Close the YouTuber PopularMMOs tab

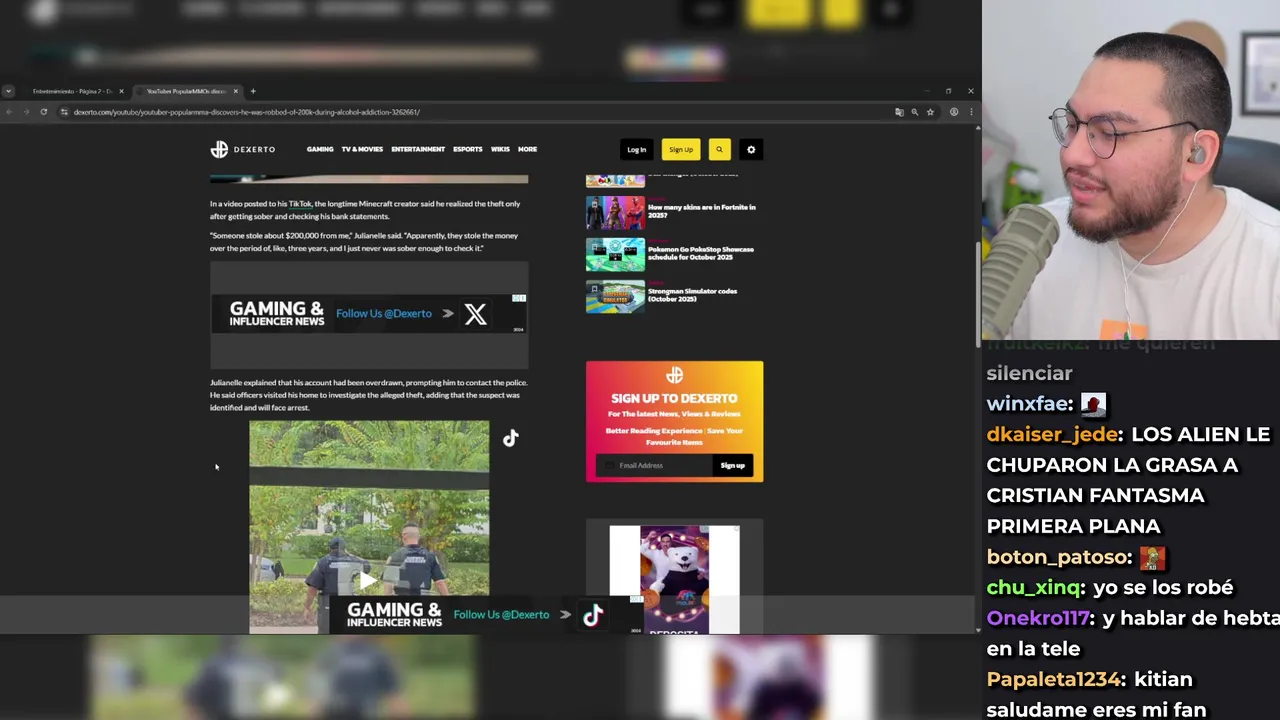(236, 91)
